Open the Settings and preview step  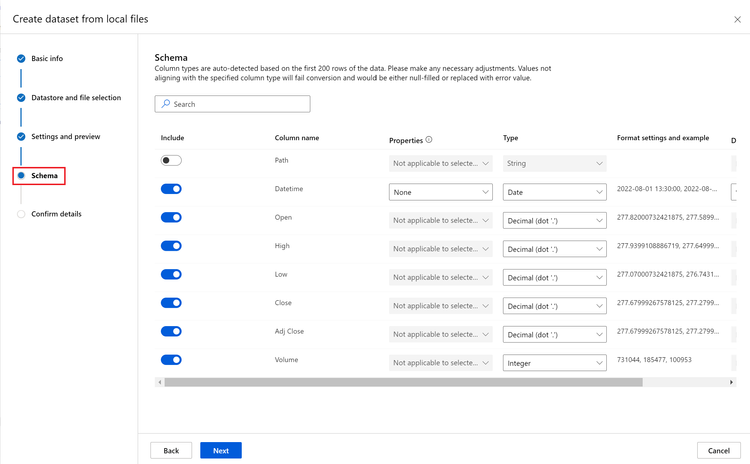tap(65, 137)
